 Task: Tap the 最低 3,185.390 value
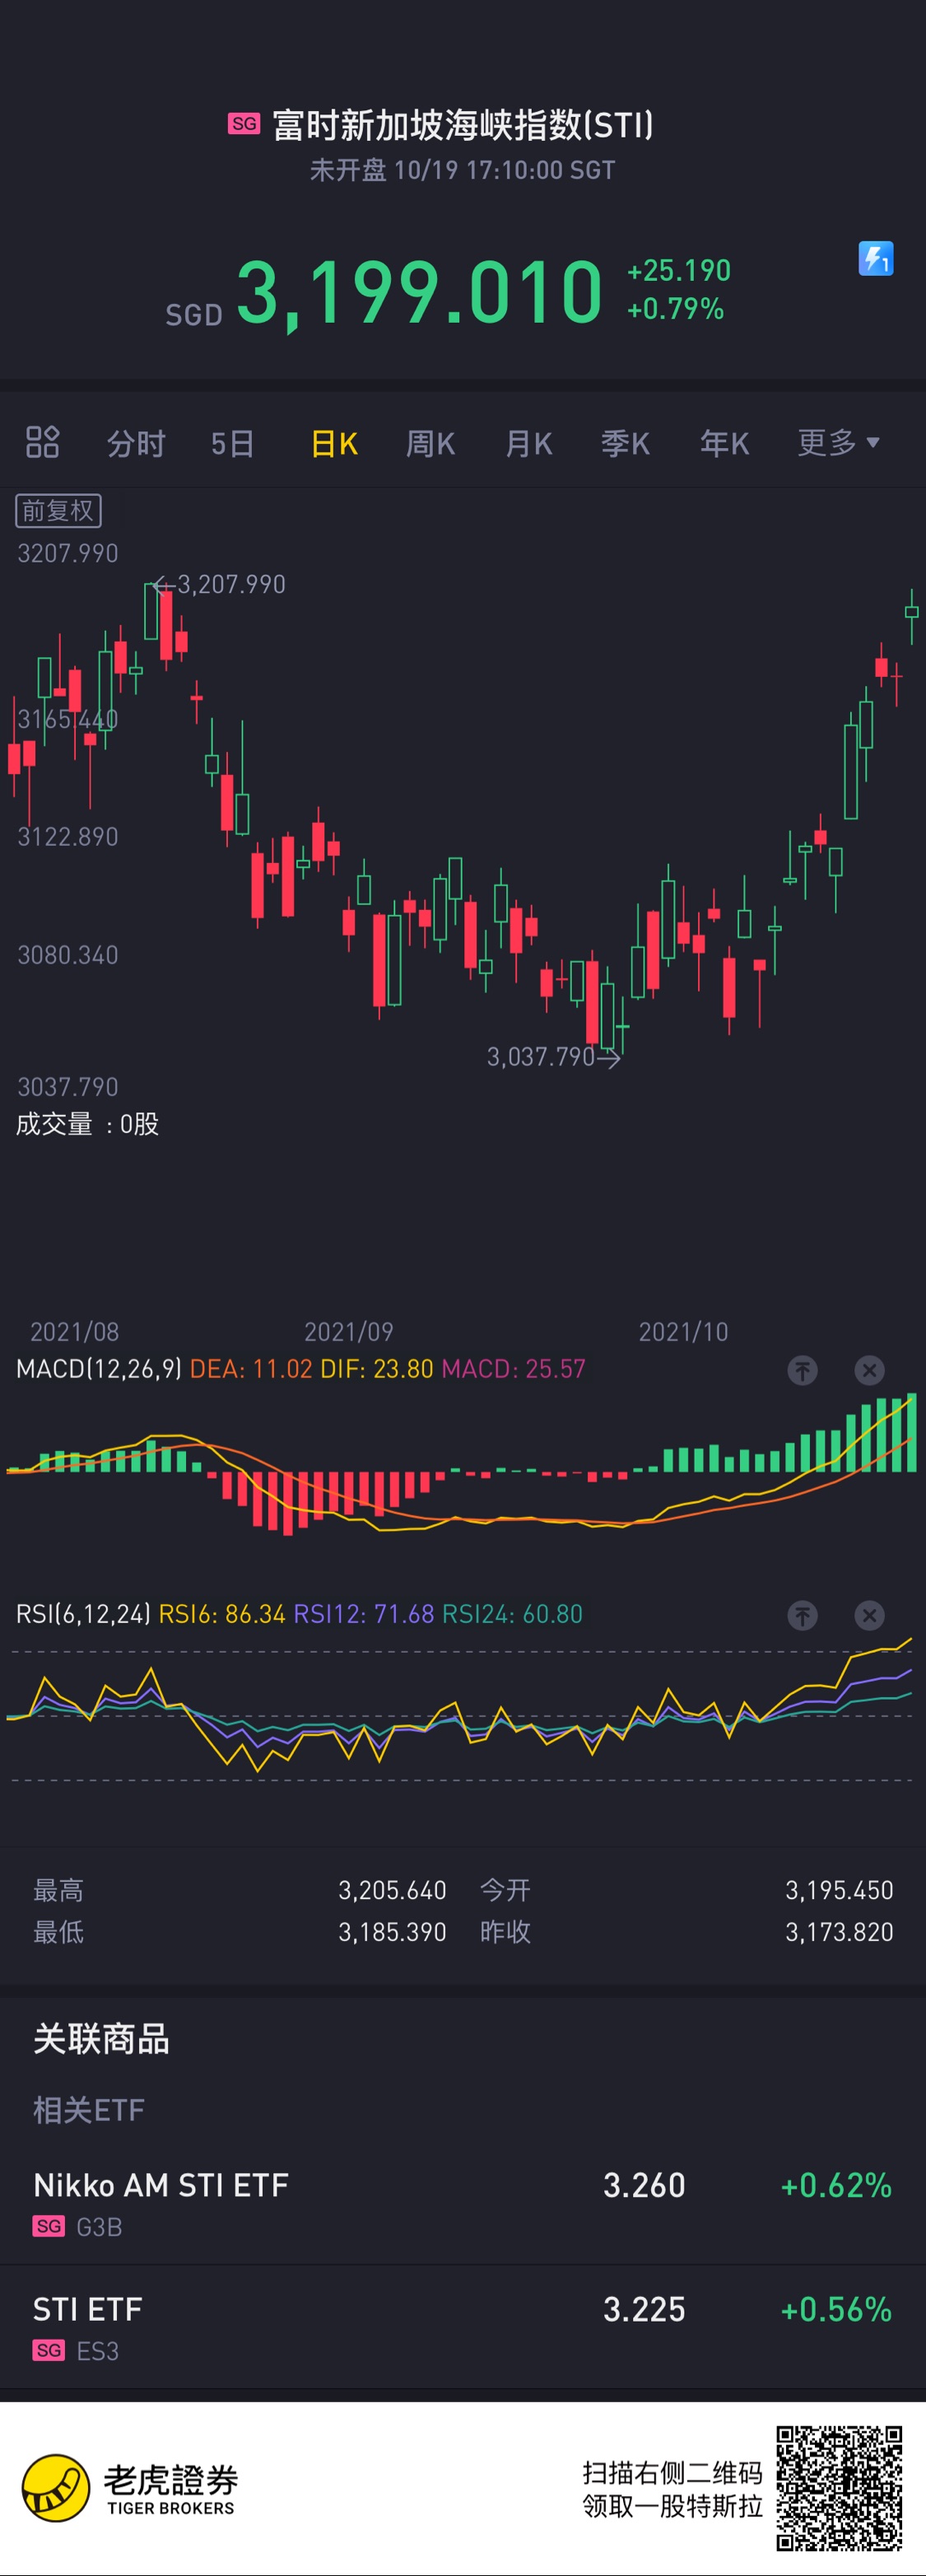pyautogui.click(x=392, y=1932)
